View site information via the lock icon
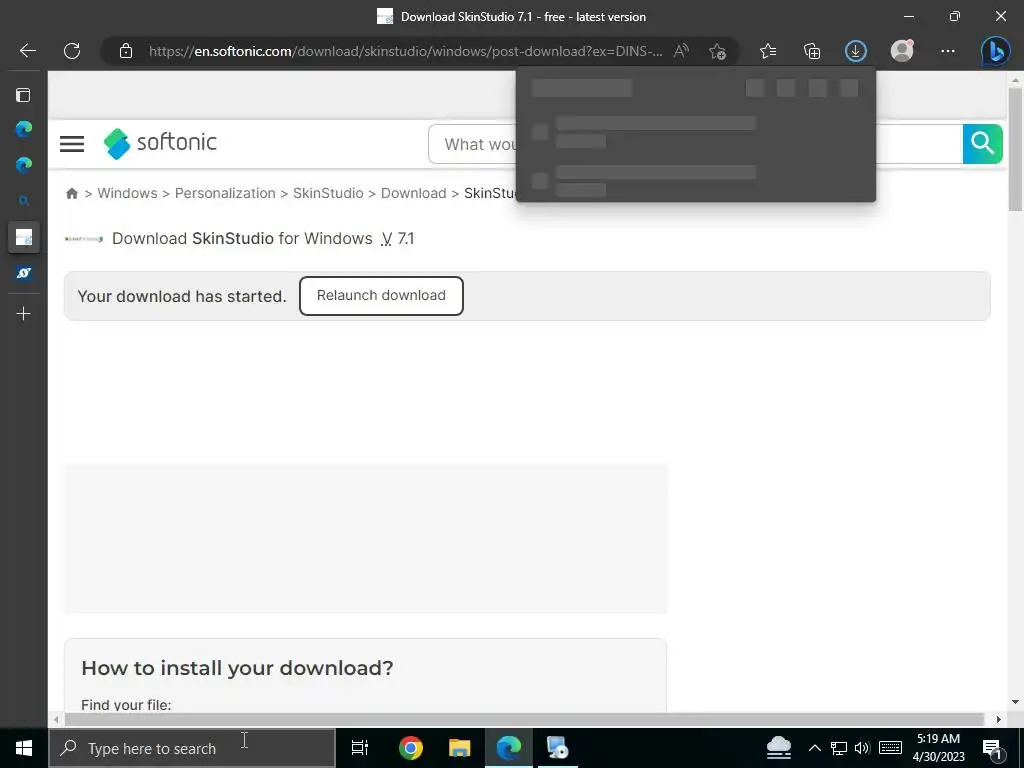This screenshot has height=768, width=1024. (x=126, y=51)
